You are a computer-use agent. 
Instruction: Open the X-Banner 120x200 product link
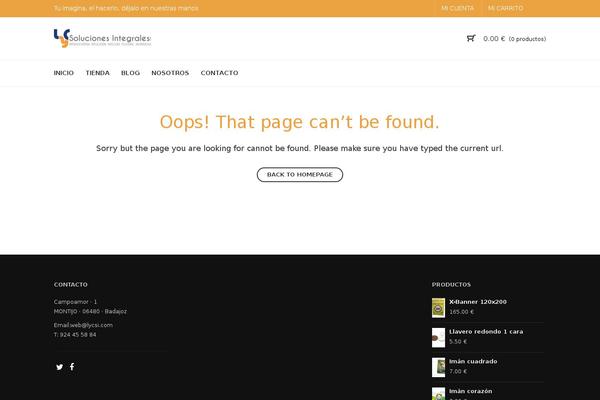click(x=478, y=302)
